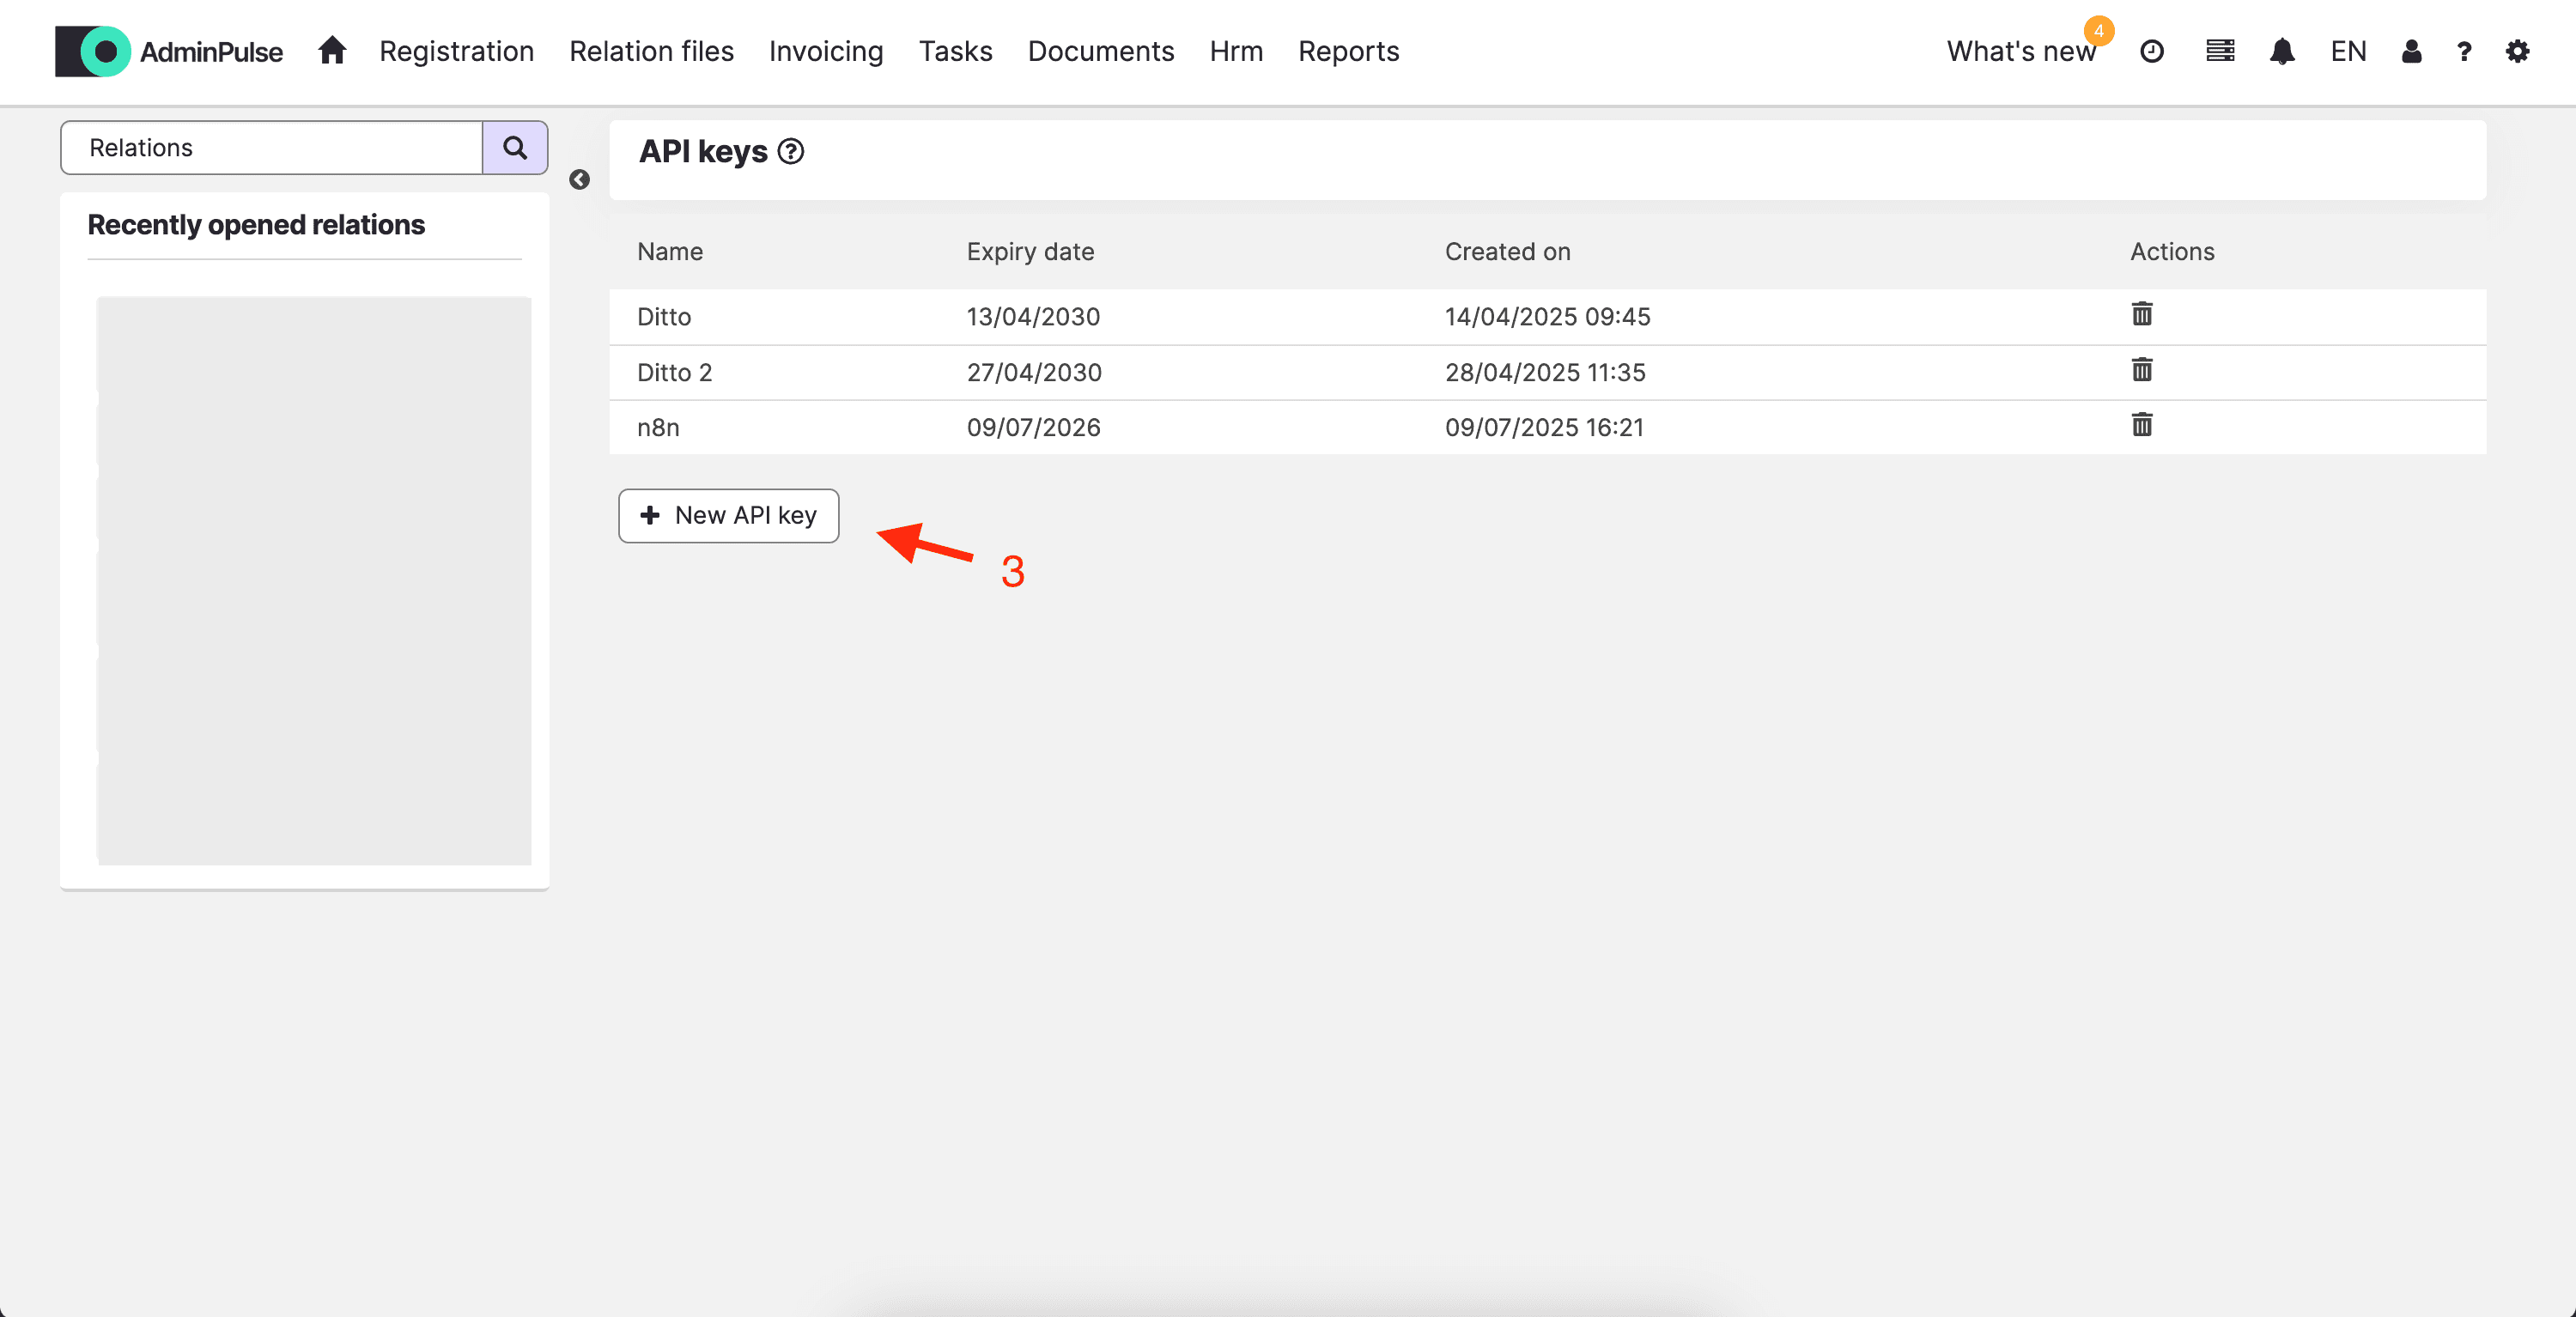
Task: Delete the Ditto 2 API key
Action: pos(2141,371)
